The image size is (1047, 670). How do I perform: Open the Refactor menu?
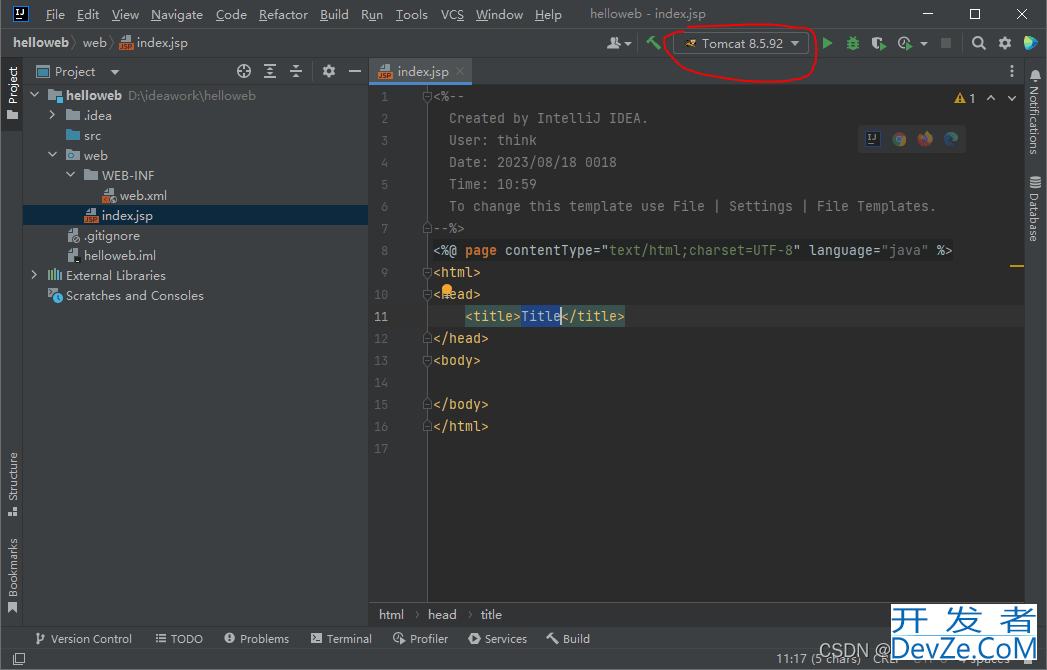click(283, 14)
